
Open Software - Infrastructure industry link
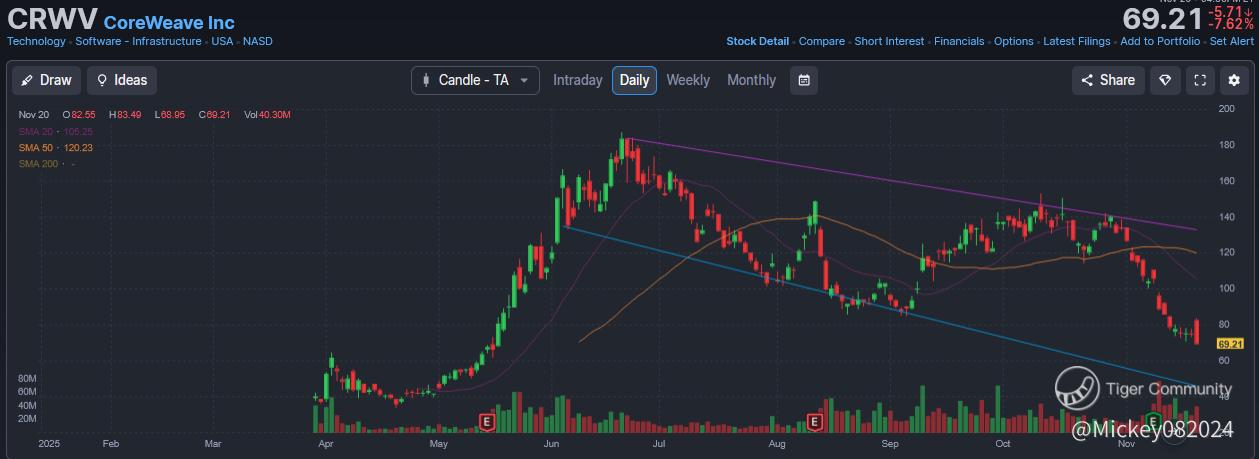[139, 42]
